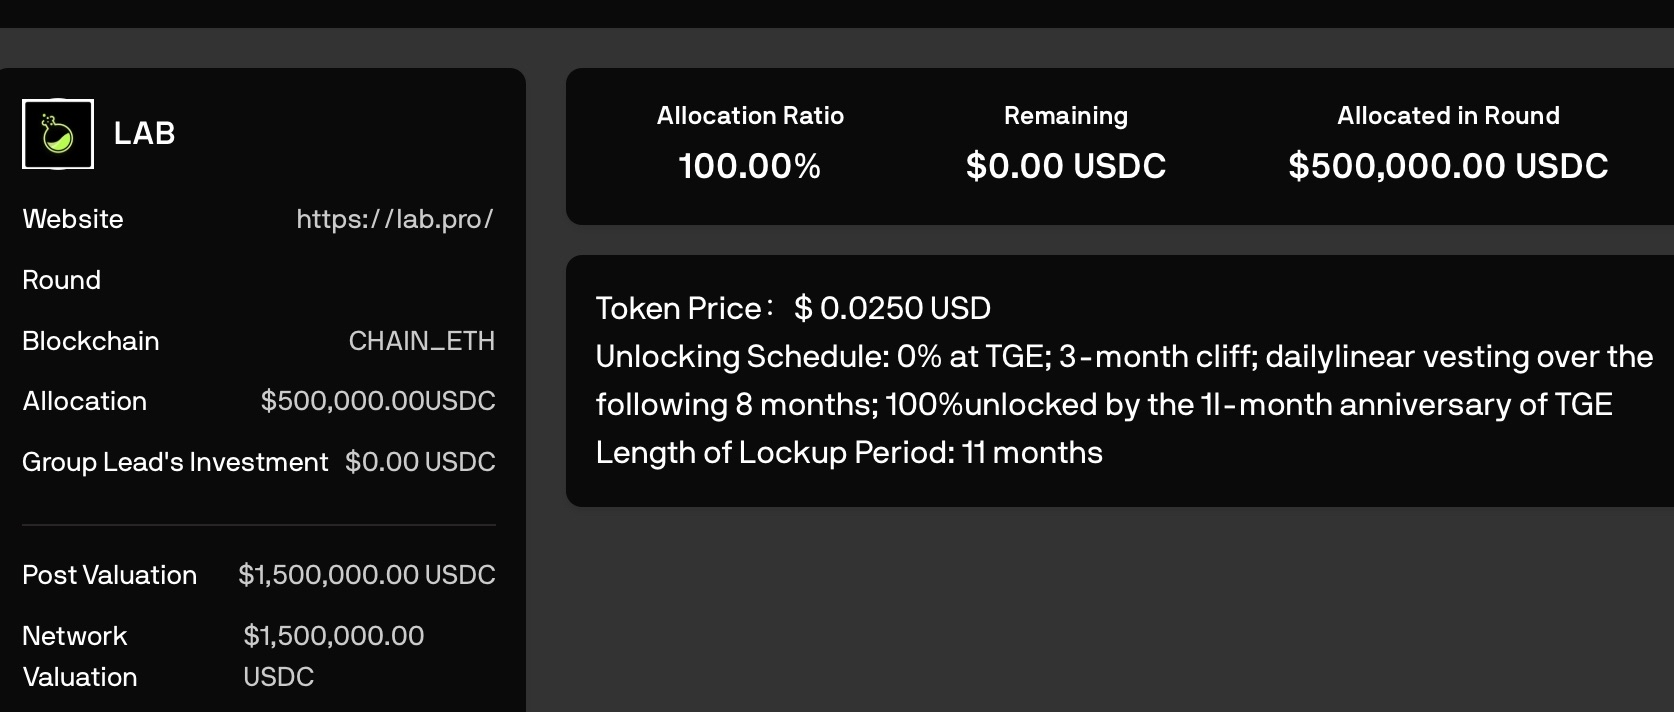Image resolution: width=1674 pixels, height=712 pixels.
Task: Open the https://lab.pro/ website link
Action: 395,219
